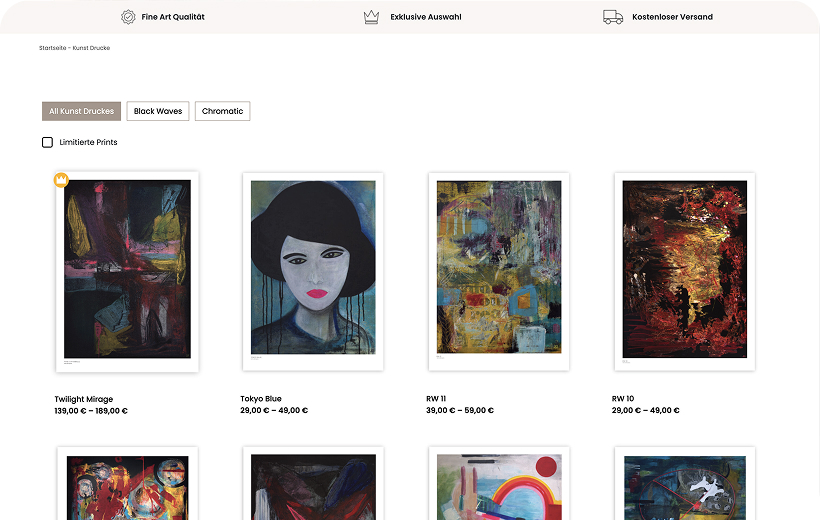
Task: Filter by the Chromatic collection
Action: pos(222,111)
